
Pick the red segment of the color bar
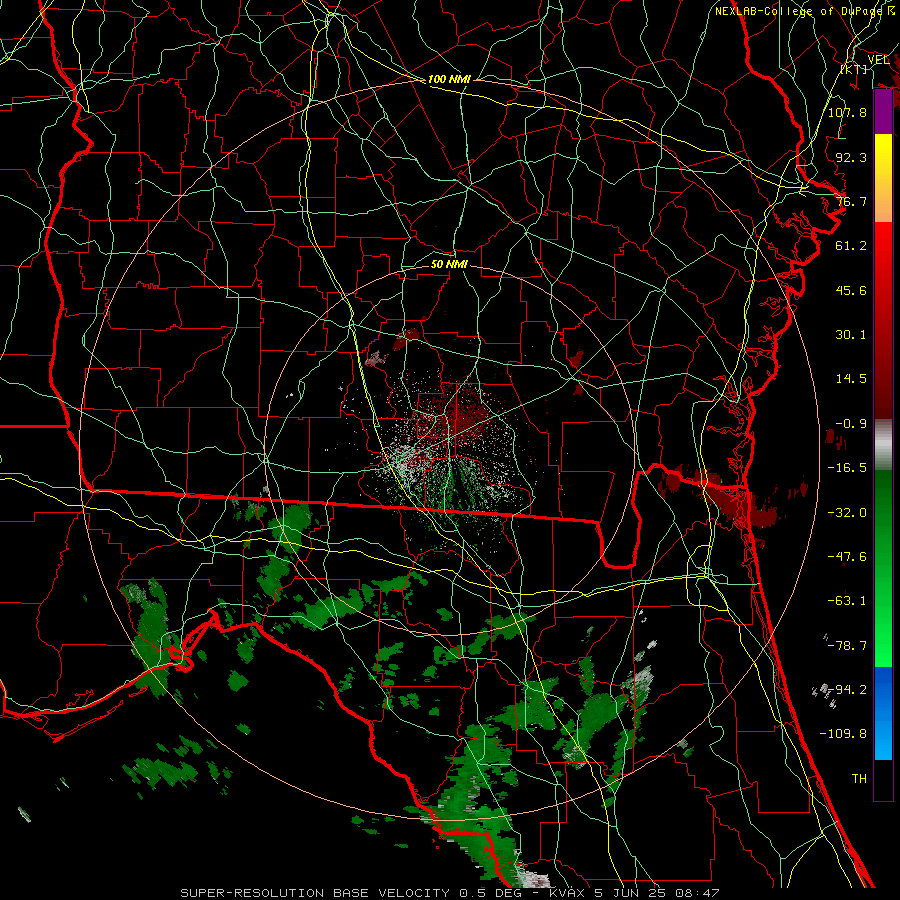click(883, 320)
